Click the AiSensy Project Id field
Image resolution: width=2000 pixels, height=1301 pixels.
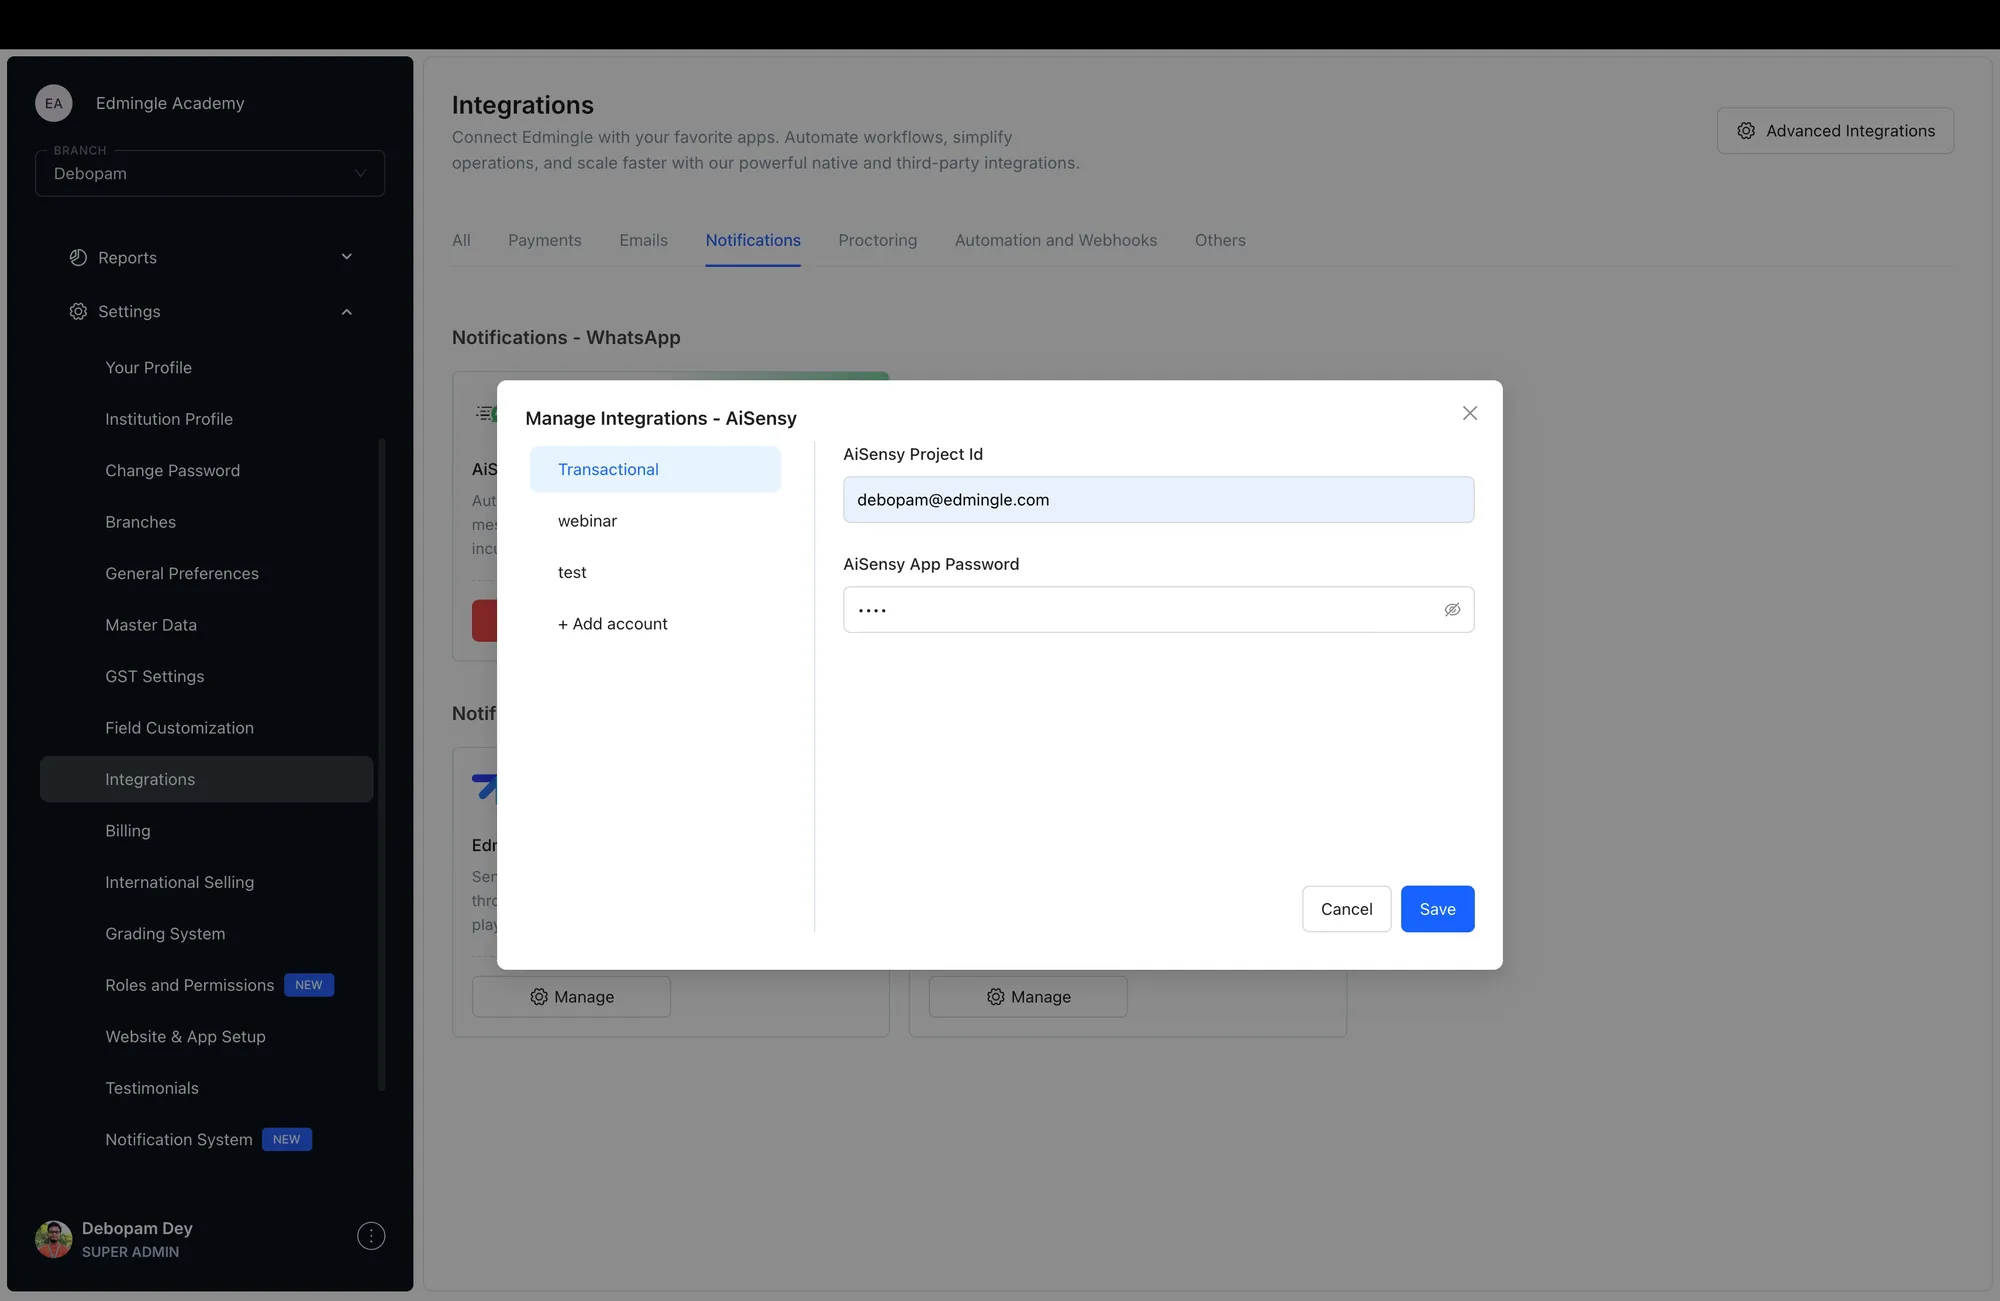[x=1158, y=499]
